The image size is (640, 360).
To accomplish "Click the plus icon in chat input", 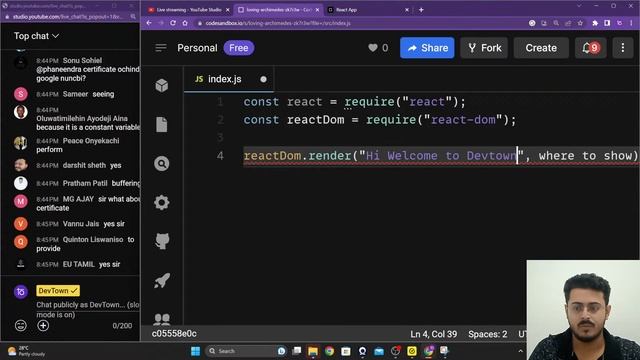I will tap(43, 325).
